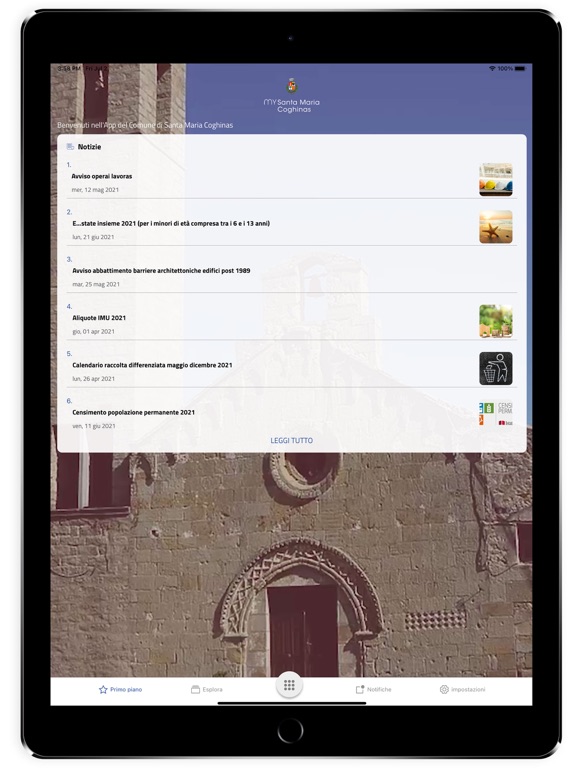The width and height of the screenshot is (576, 768).
Task: Click date 'gio, 01 apr 2021'
Action: point(93,332)
